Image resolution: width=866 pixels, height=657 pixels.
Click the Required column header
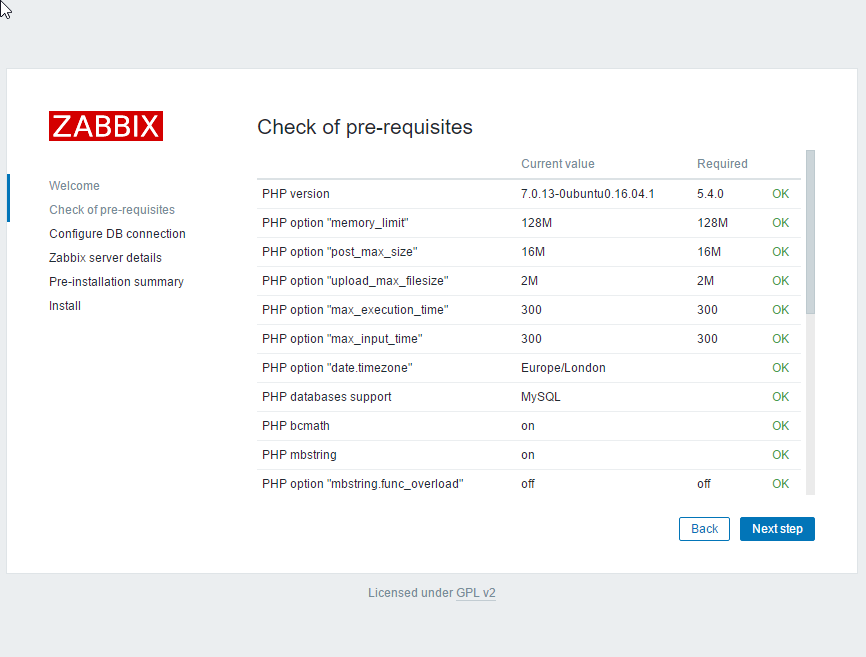click(722, 163)
